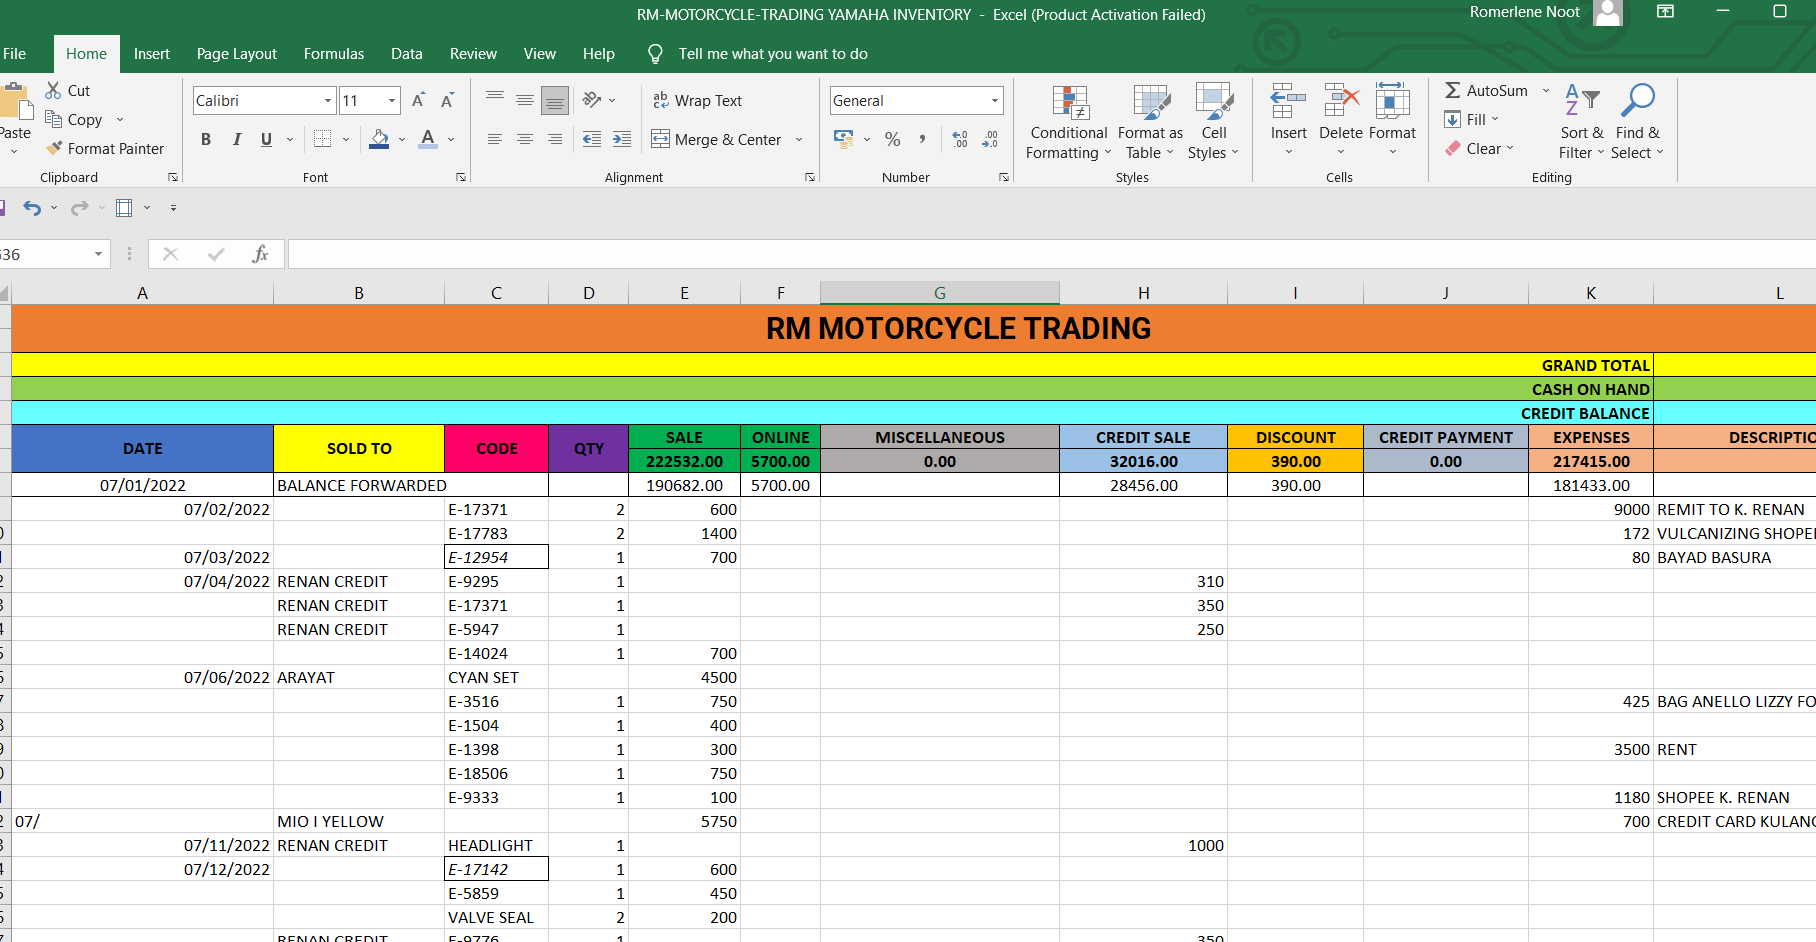This screenshot has height=942, width=1816.
Task: Click the Format cells icon
Action: 1393,101
